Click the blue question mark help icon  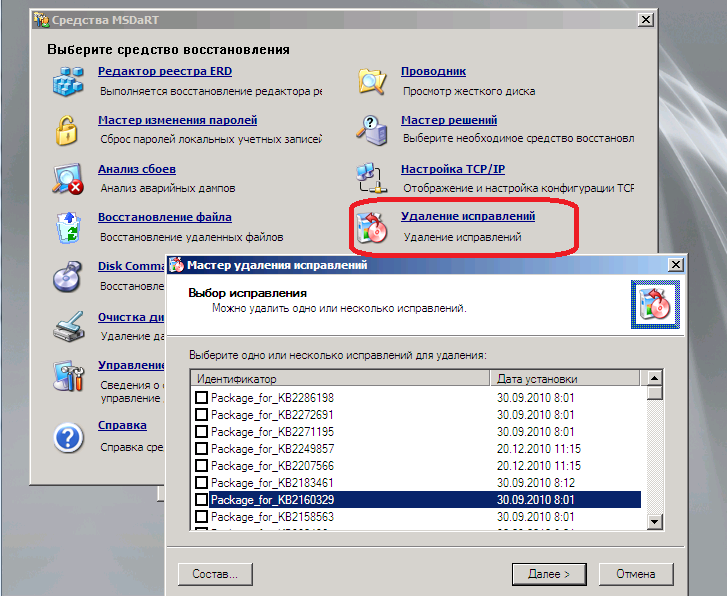click(x=68, y=437)
